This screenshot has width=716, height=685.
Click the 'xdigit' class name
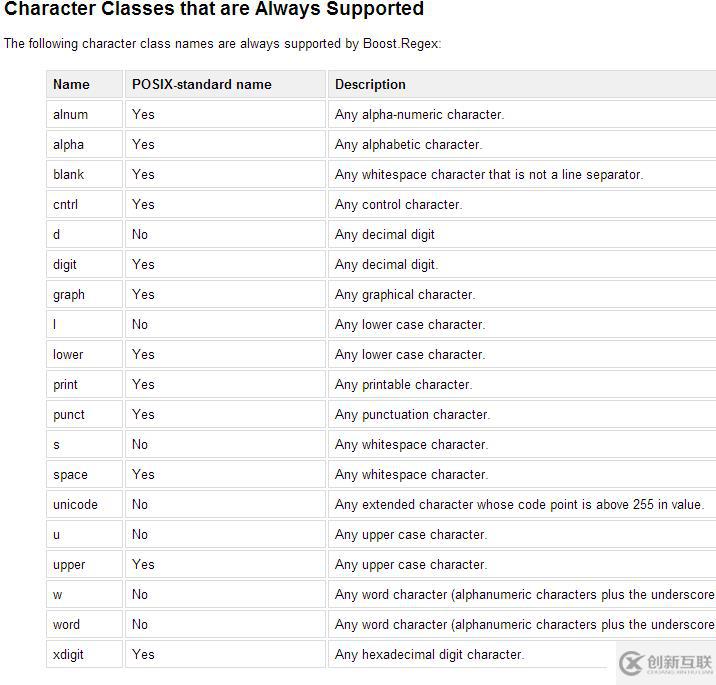(68, 655)
